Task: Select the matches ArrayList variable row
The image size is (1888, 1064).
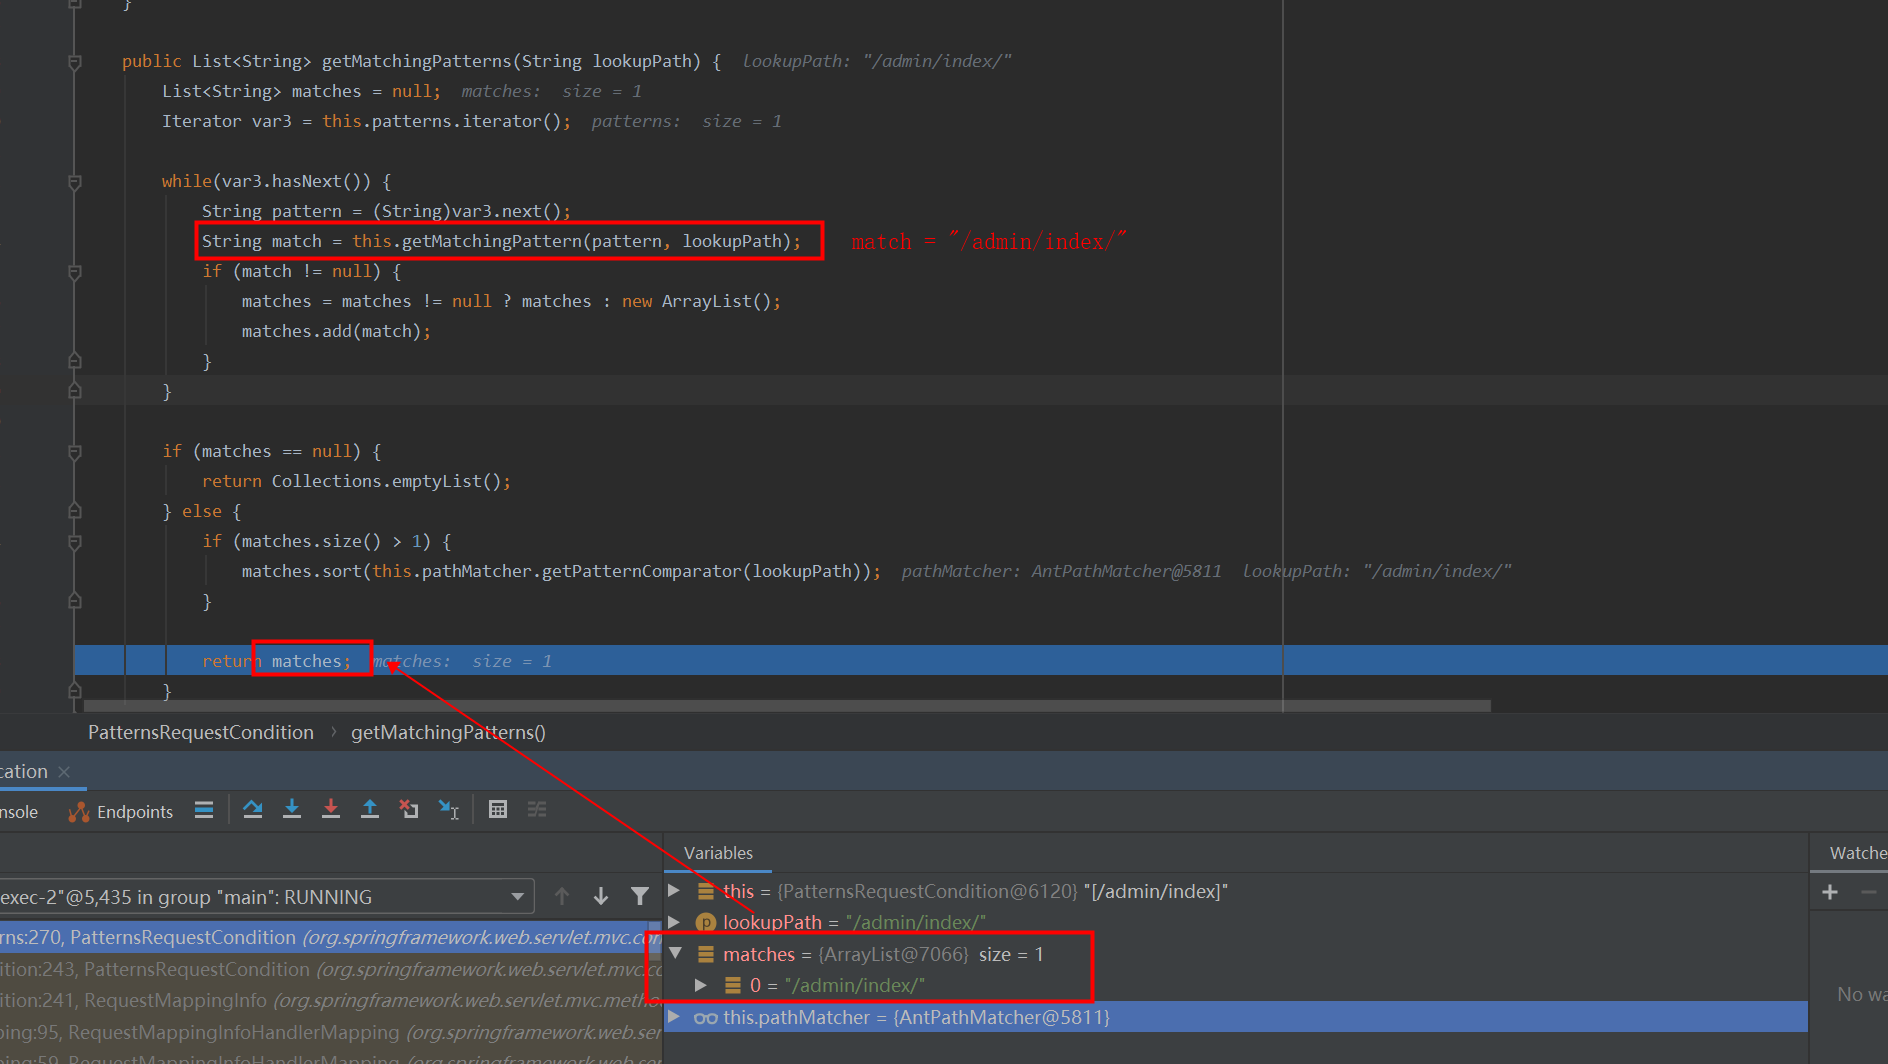Action: click(1236, 954)
